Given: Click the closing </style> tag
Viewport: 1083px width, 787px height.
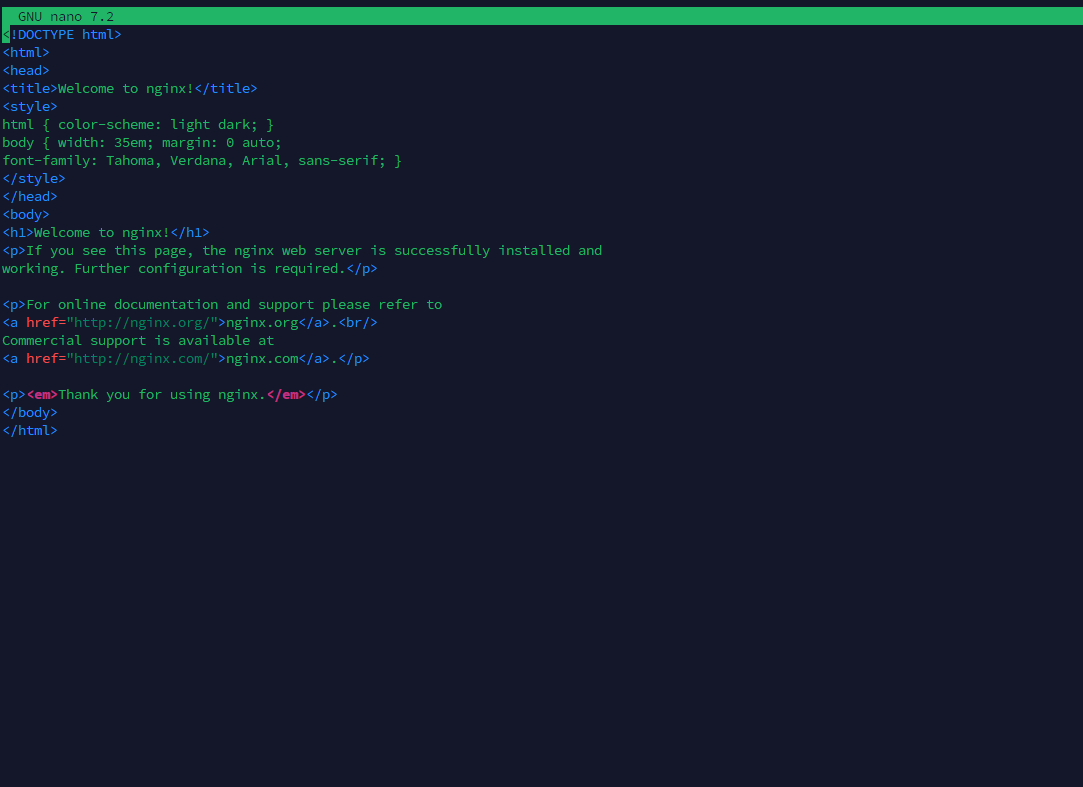Looking at the screenshot, I should click(34, 179).
